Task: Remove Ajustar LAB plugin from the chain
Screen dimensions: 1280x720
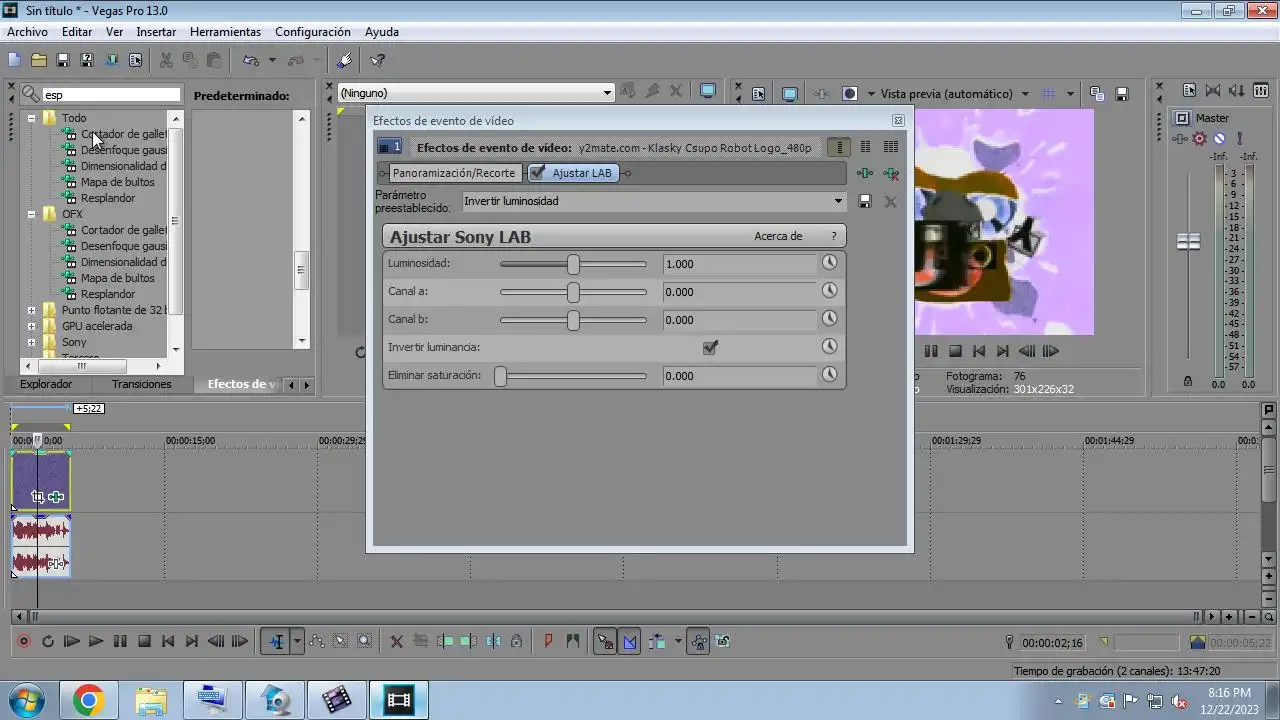Action: 891,173
